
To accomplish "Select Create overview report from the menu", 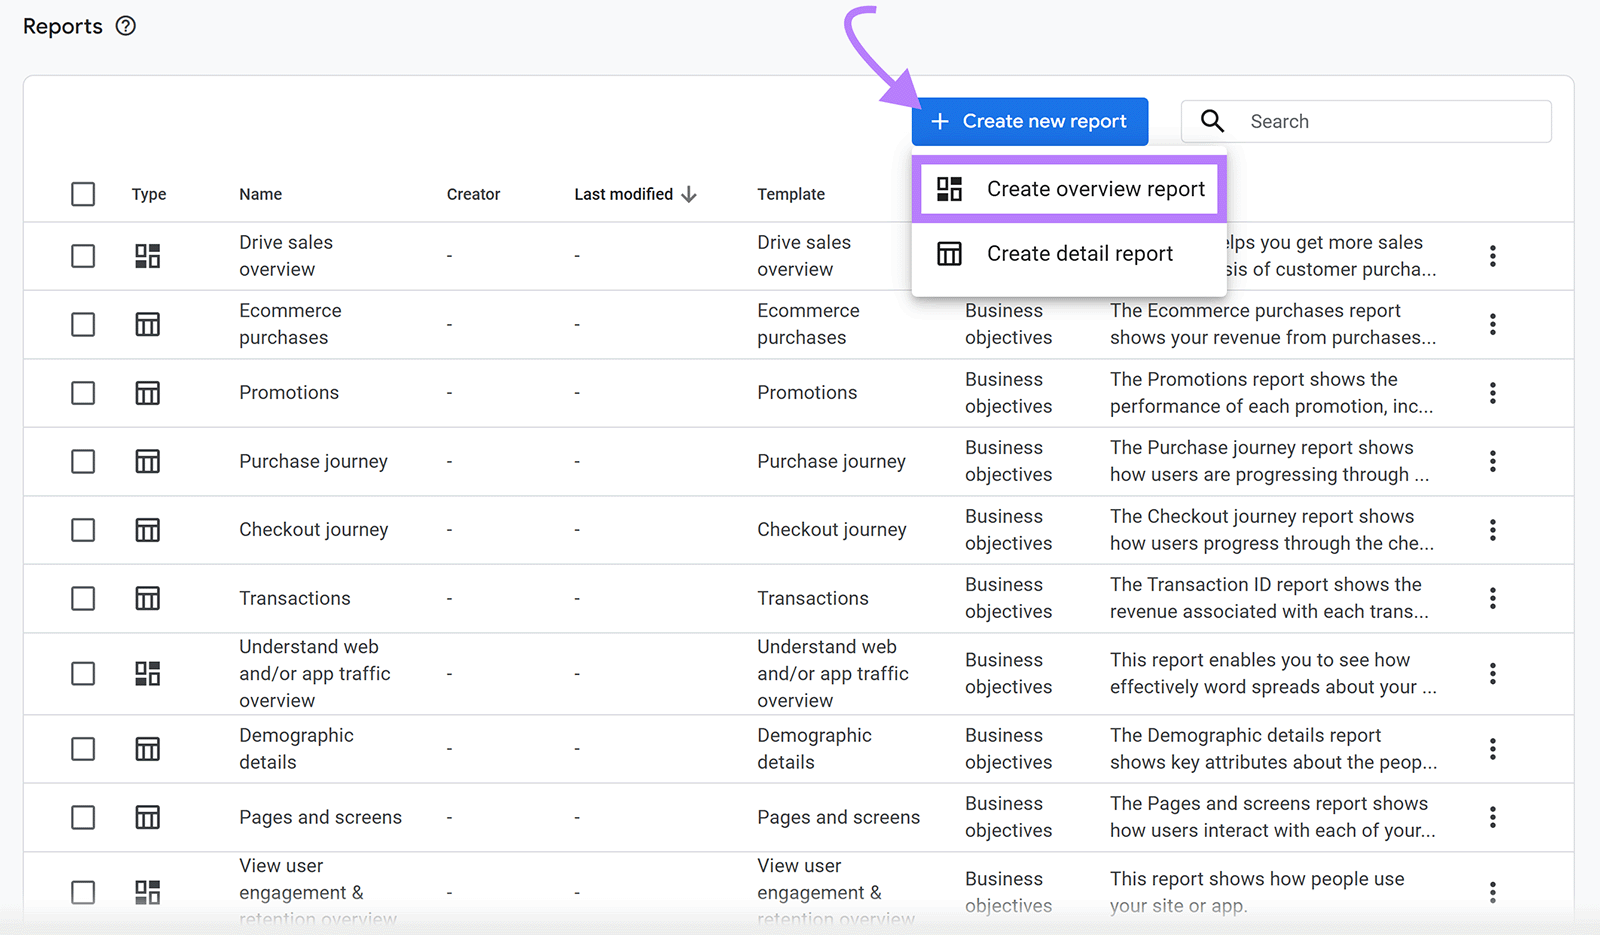I will click(x=1070, y=188).
